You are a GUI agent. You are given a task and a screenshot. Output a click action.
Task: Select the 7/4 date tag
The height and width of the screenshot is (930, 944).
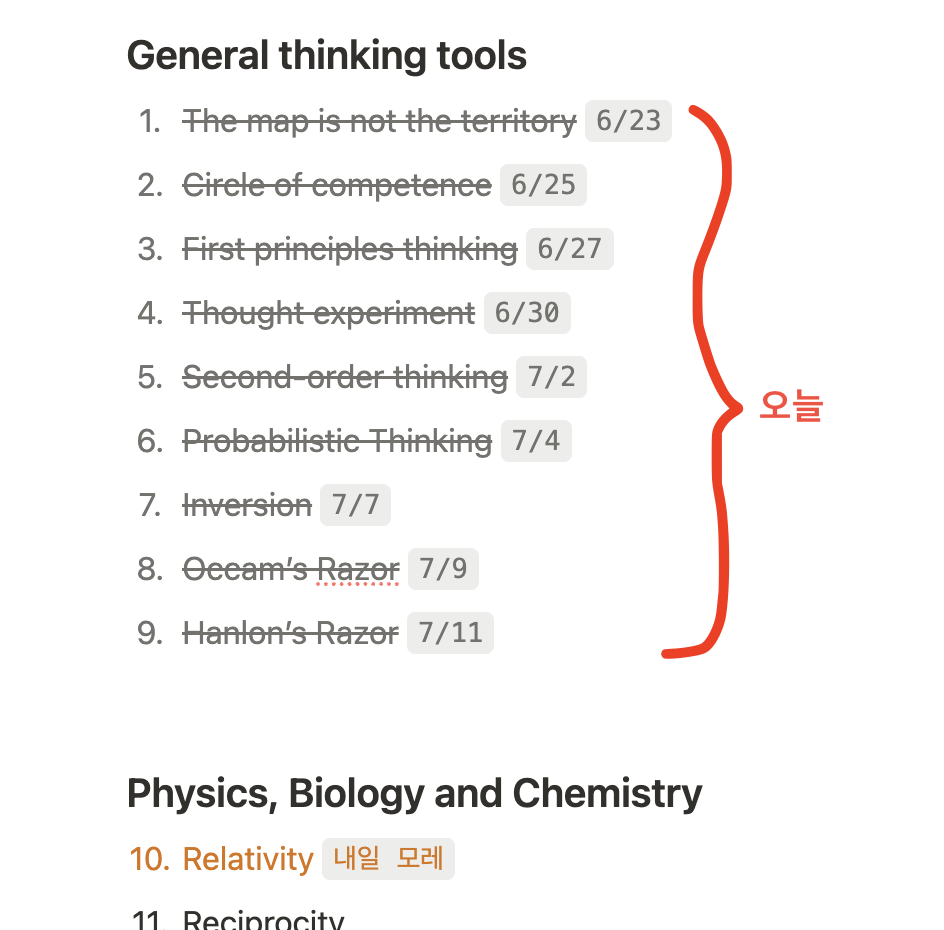pos(535,442)
